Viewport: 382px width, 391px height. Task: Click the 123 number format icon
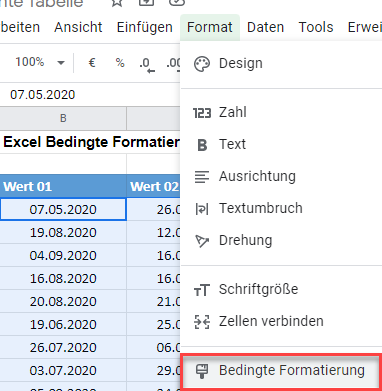[x=202, y=113]
